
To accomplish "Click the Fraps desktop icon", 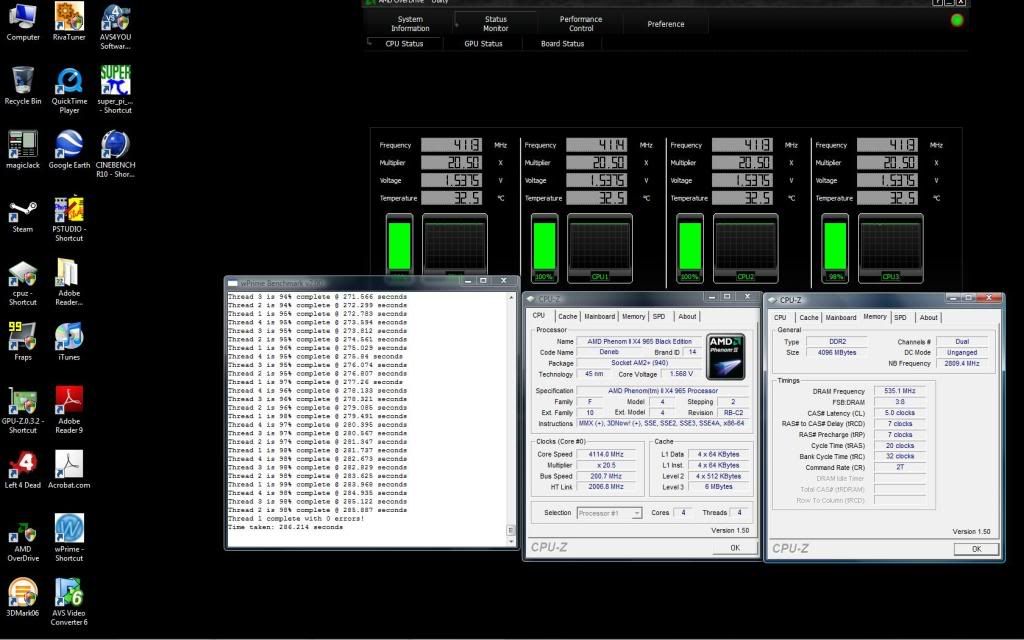I will [23, 342].
